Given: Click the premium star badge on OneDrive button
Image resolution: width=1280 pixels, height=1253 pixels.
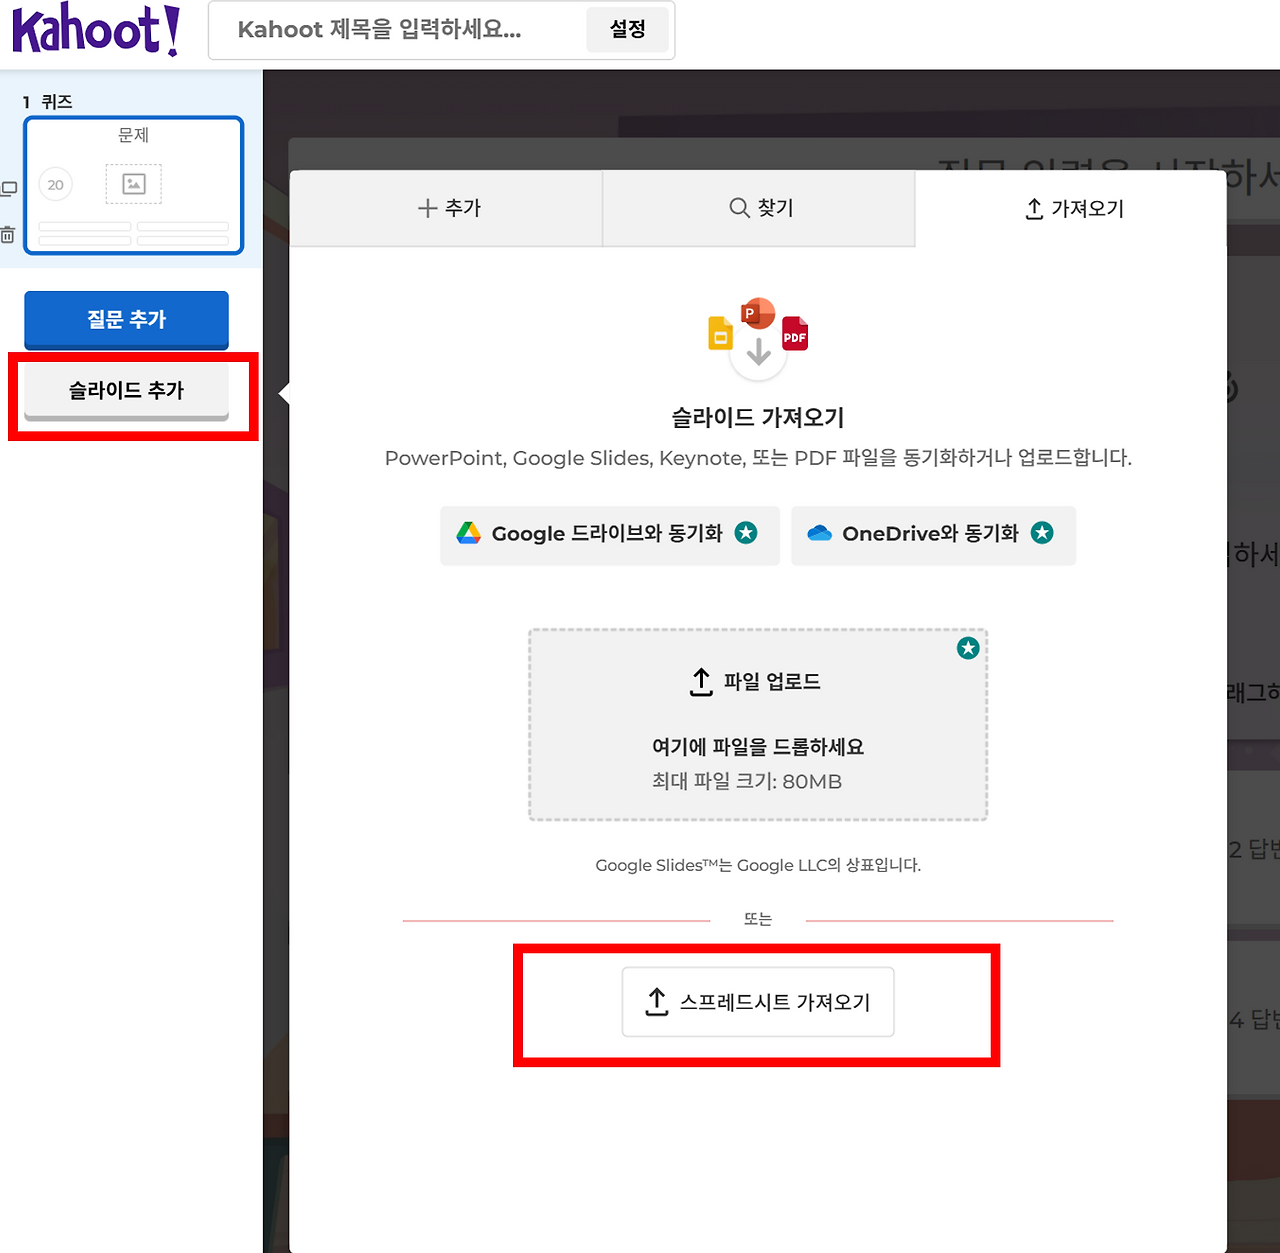Looking at the screenshot, I should click(x=1042, y=533).
